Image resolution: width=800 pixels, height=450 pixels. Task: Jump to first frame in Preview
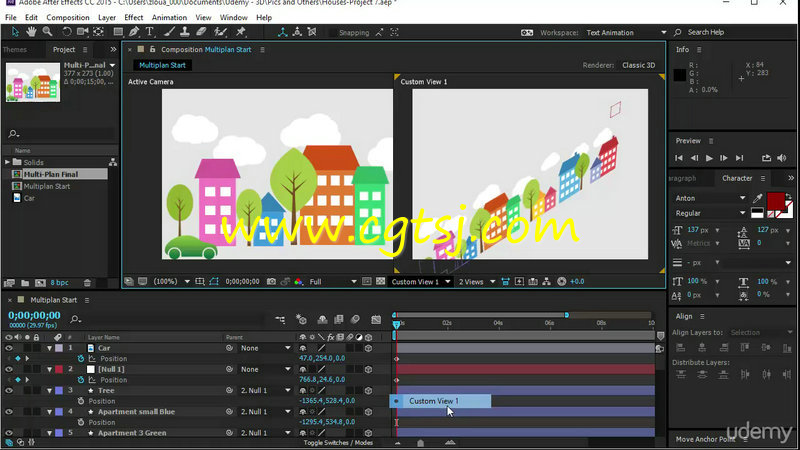point(679,158)
